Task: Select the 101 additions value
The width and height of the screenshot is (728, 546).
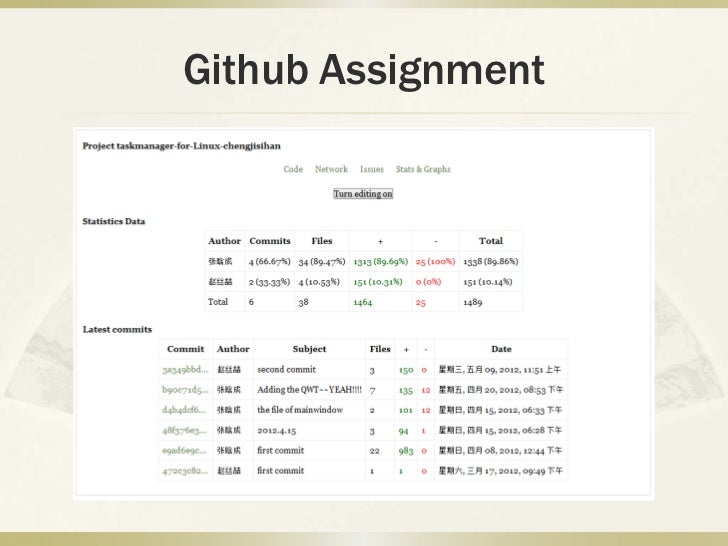Action: tap(405, 410)
